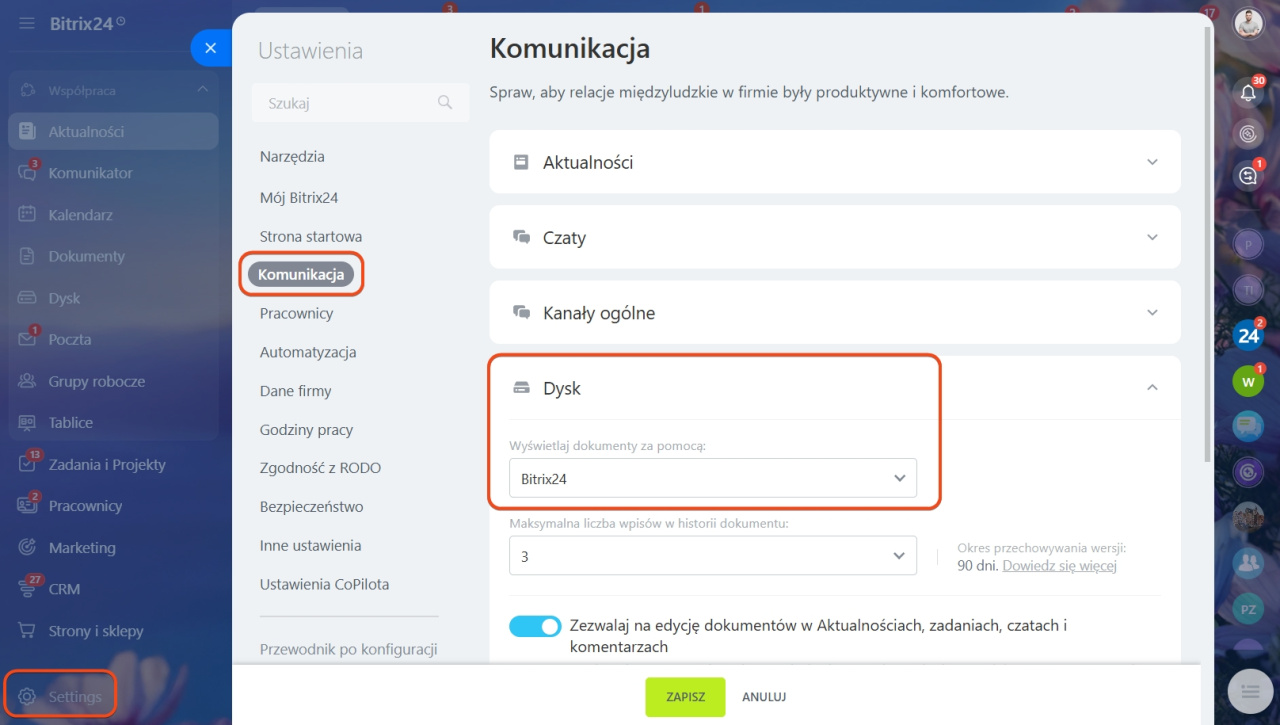Screen dimensions: 1280x725
Task: Open the hamburger menu next to Bitrix24
Action: [27, 23]
